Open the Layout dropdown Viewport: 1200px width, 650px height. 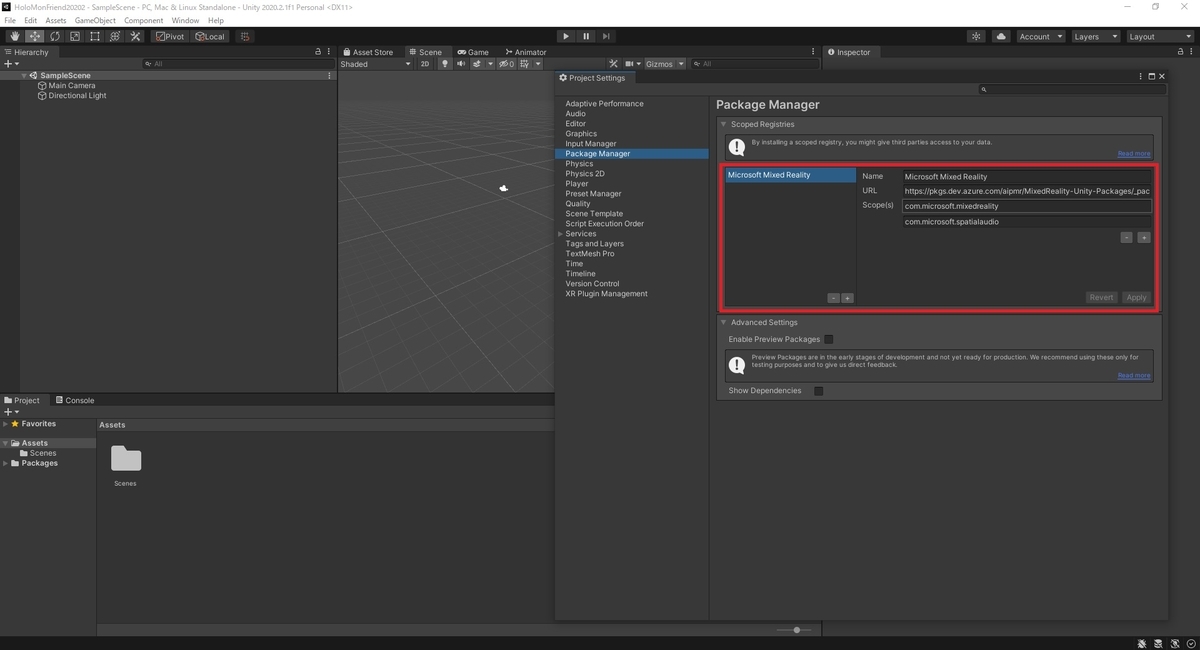[x=1158, y=36]
